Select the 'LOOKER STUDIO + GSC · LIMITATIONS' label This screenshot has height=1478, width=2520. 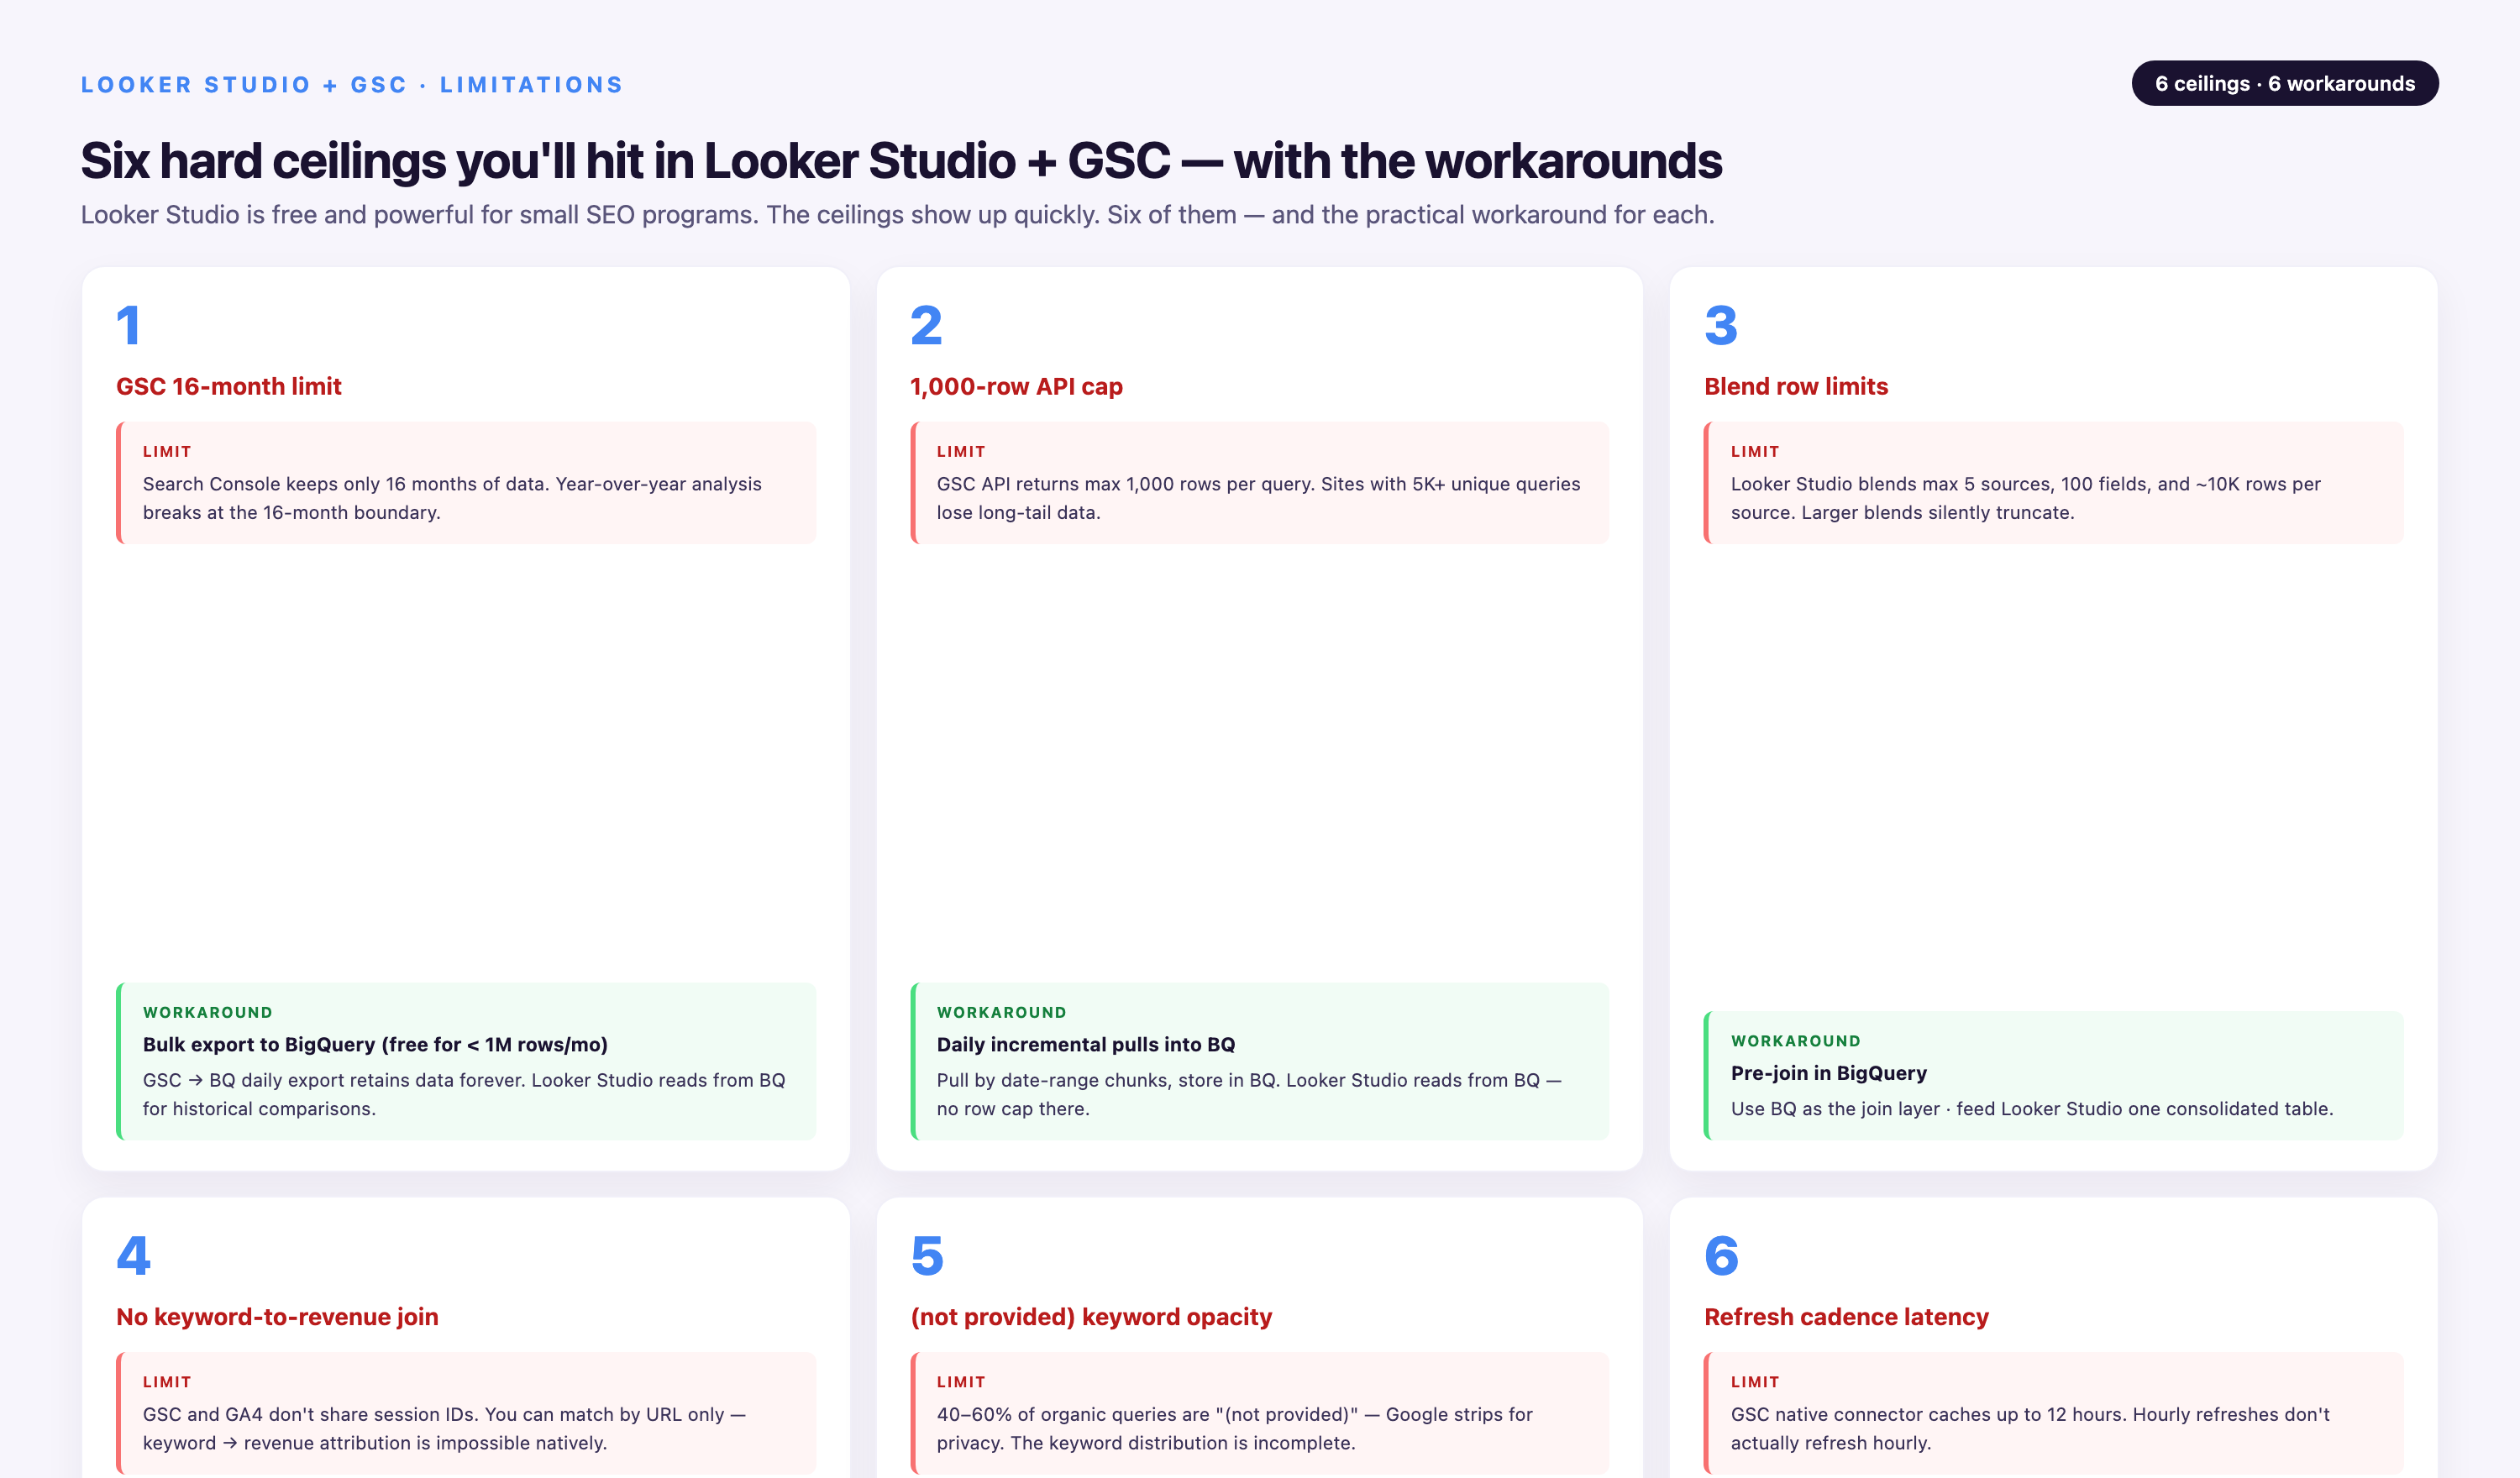(352, 85)
